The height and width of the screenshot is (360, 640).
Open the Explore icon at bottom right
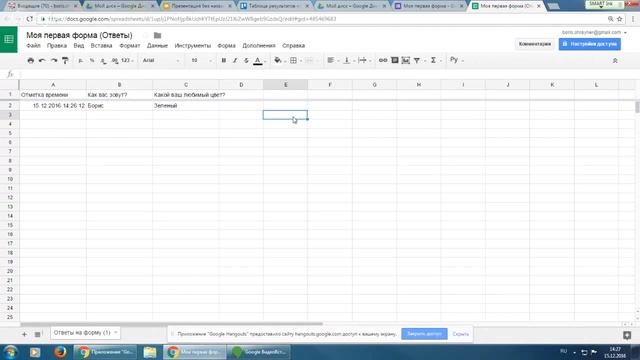pyautogui.click(x=627, y=335)
